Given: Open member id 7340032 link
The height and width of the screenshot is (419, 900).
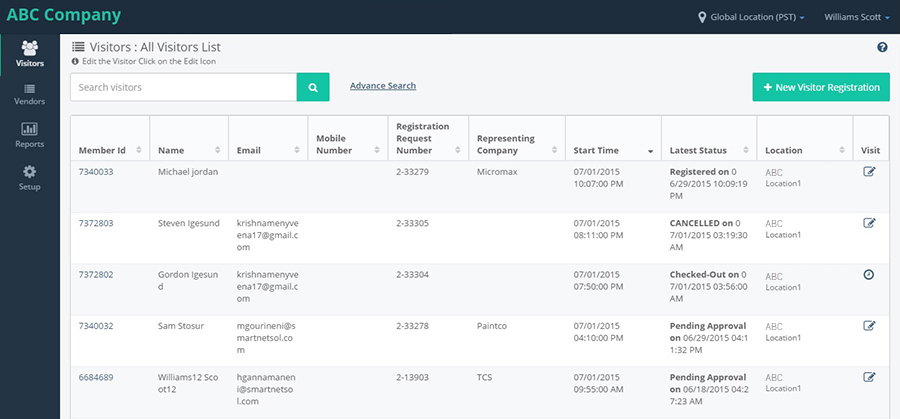Looking at the screenshot, I should 96,326.
